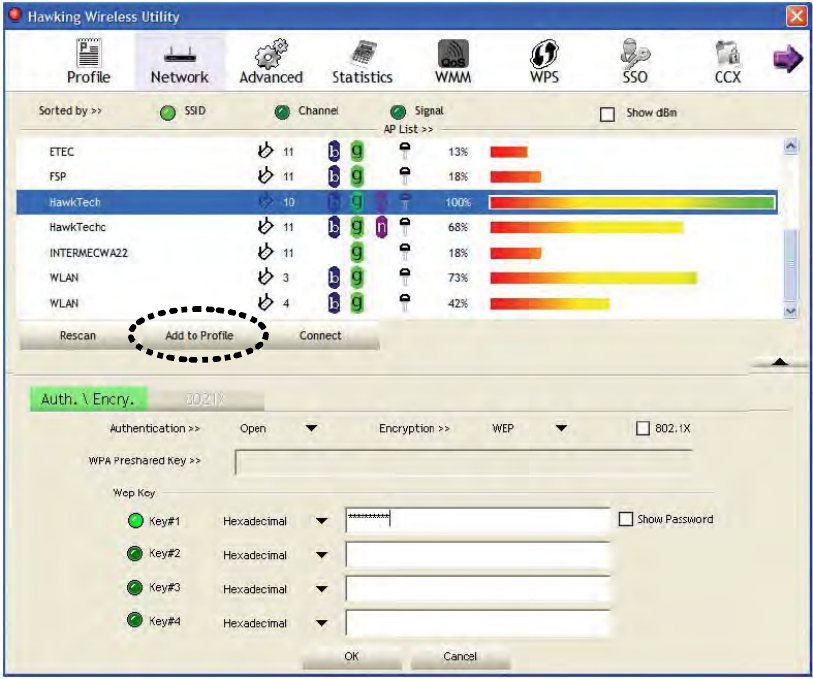Viewport: 813px width, 679px height.
Task: Click the key icon in INTERMECWA22 row
Action: point(405,252)
